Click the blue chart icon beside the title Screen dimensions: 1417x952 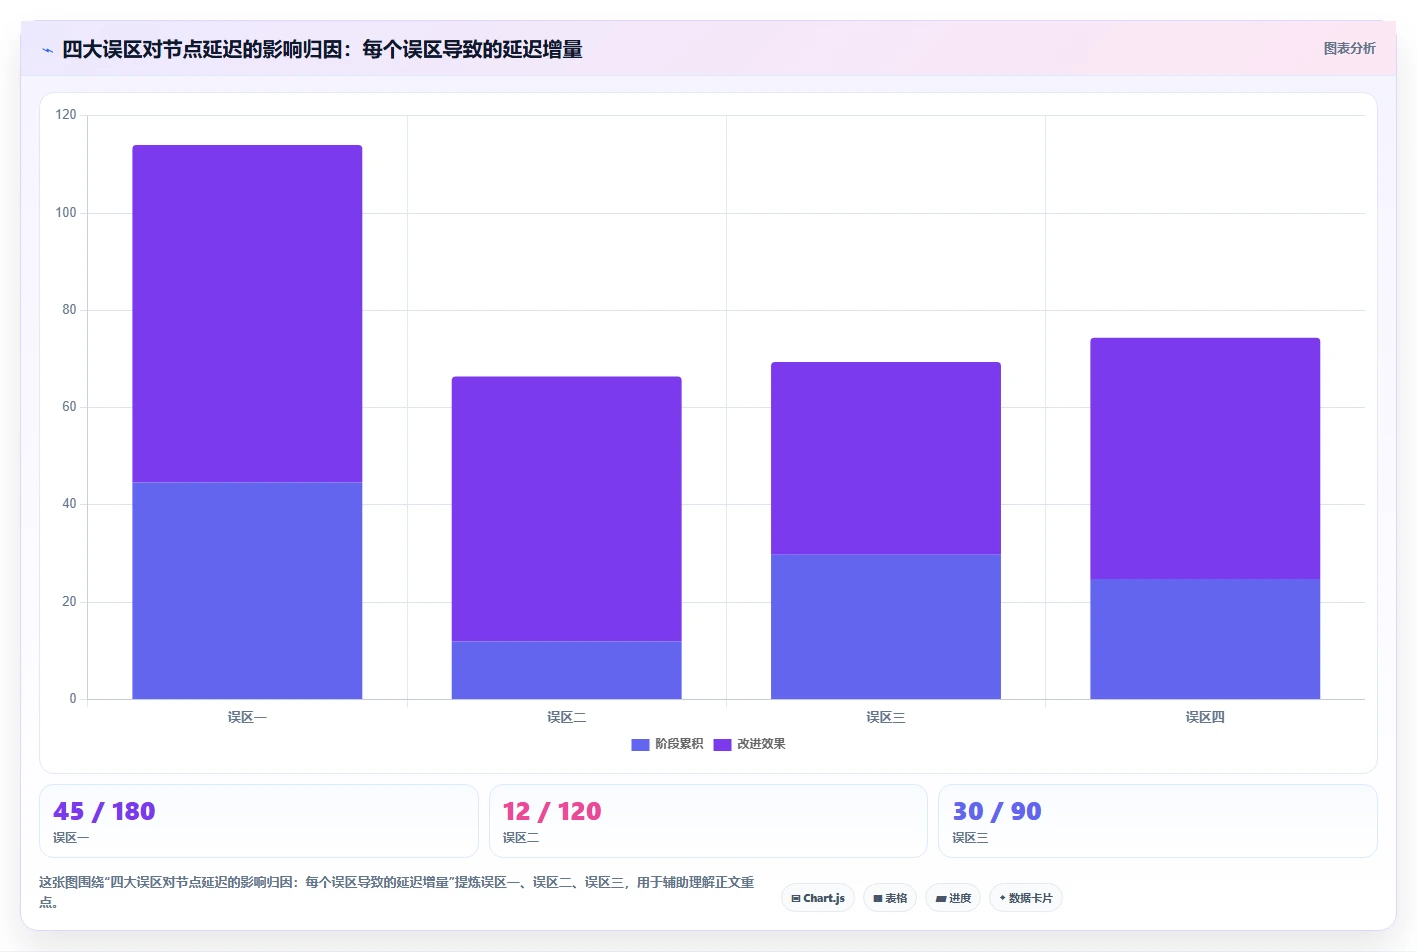click(47, 50)
